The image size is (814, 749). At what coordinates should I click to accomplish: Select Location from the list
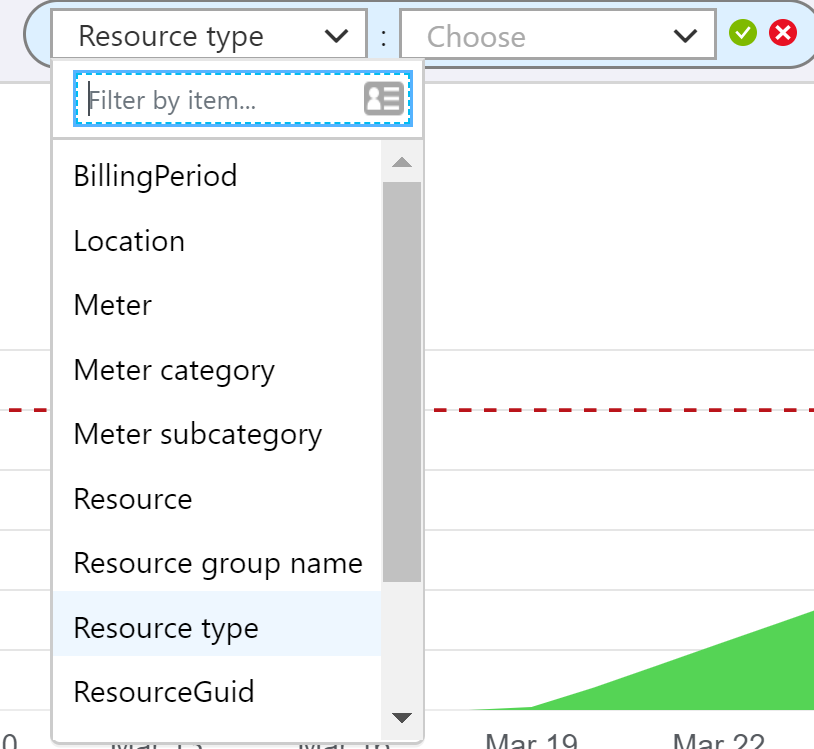(x=129, y=242)
